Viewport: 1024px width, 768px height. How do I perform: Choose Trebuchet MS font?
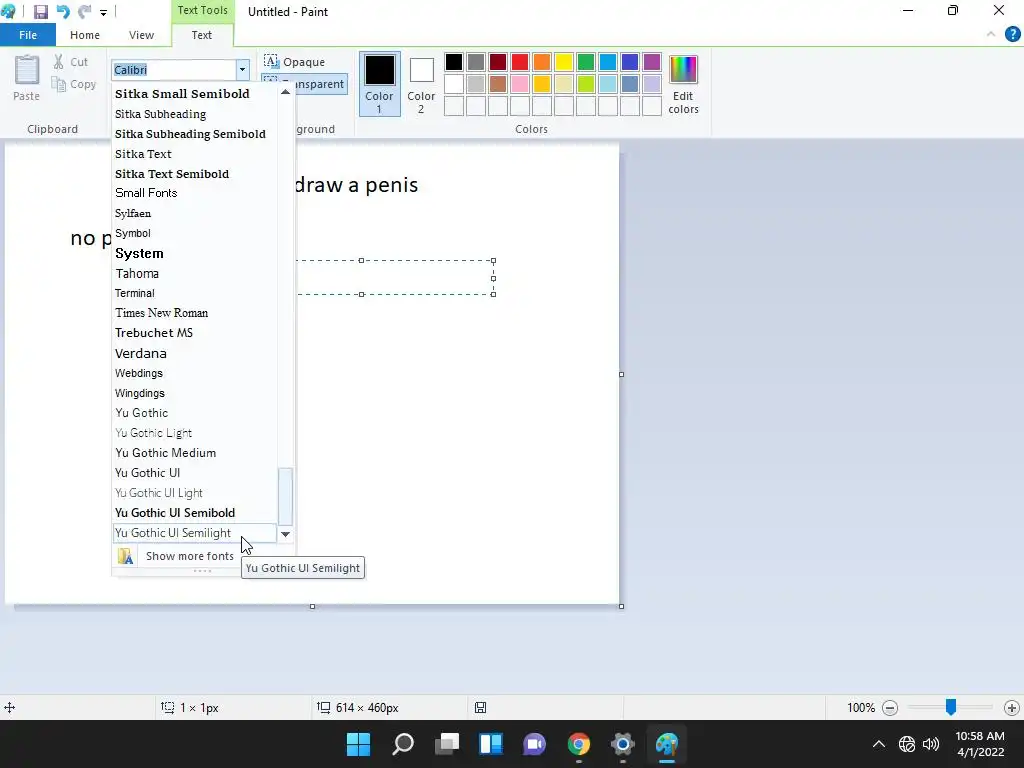[x=195, y=333]
